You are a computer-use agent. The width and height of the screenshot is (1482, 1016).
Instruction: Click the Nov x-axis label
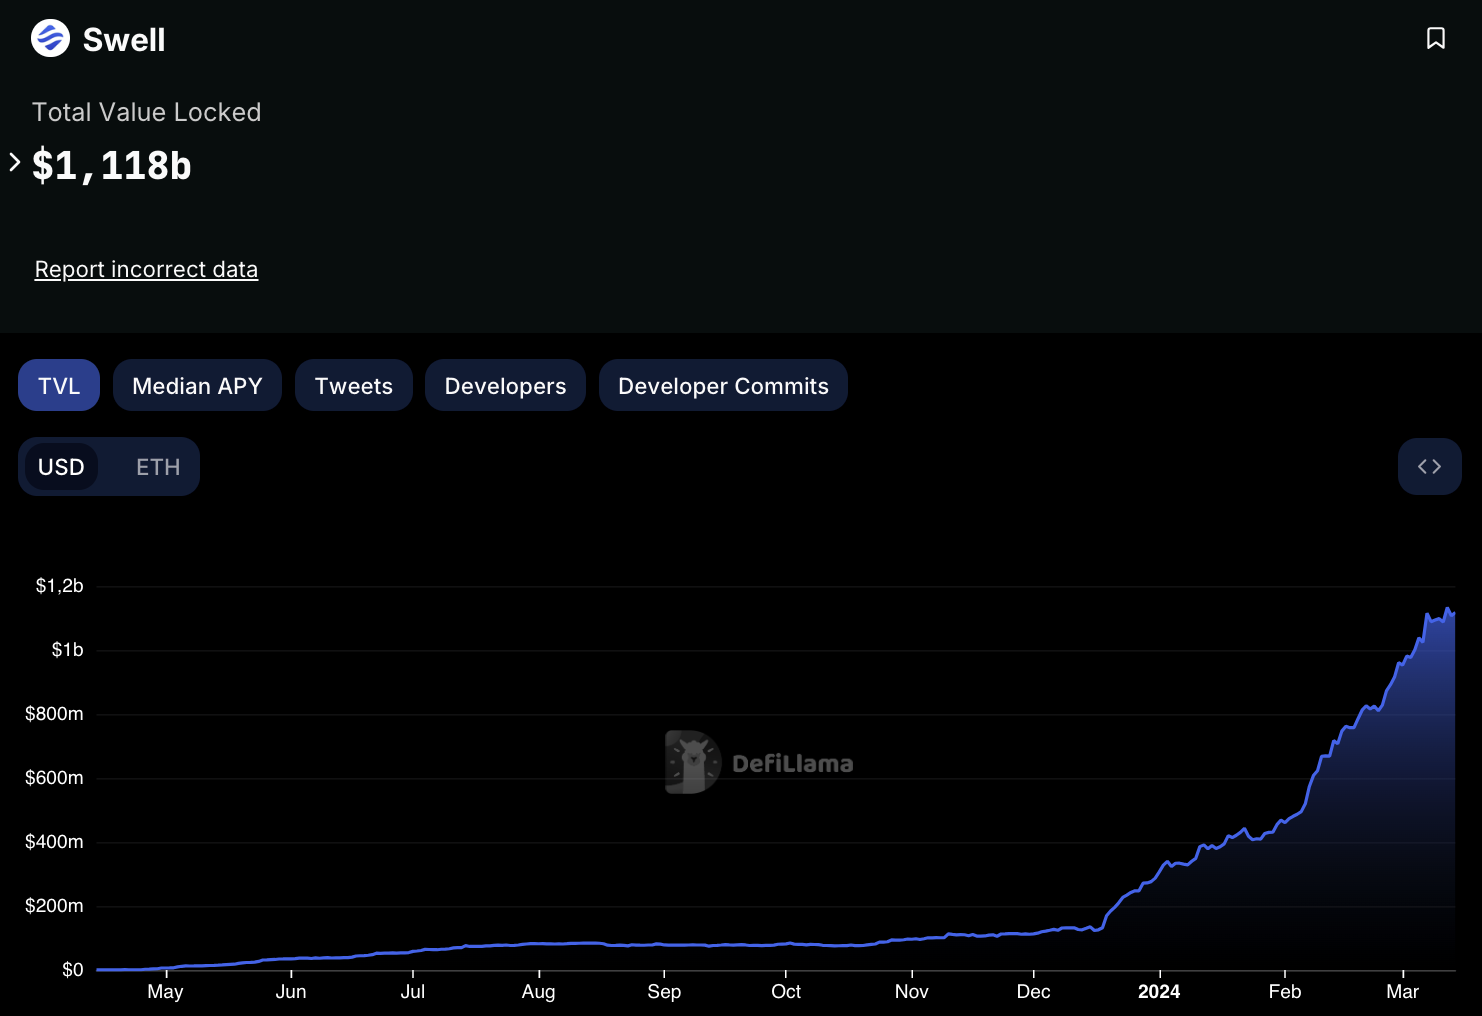912,992
